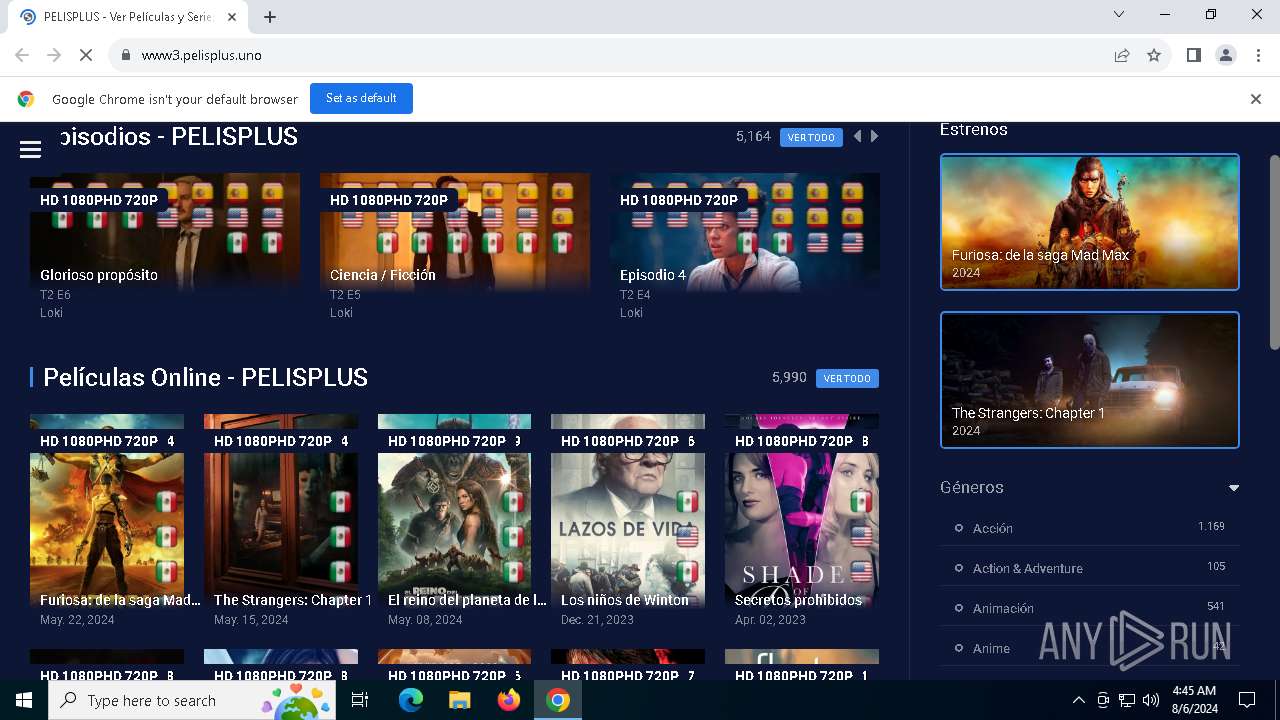Open Chrome side panel
Viewport: 1280px width, 720px height.
[x=1193, y=56]
